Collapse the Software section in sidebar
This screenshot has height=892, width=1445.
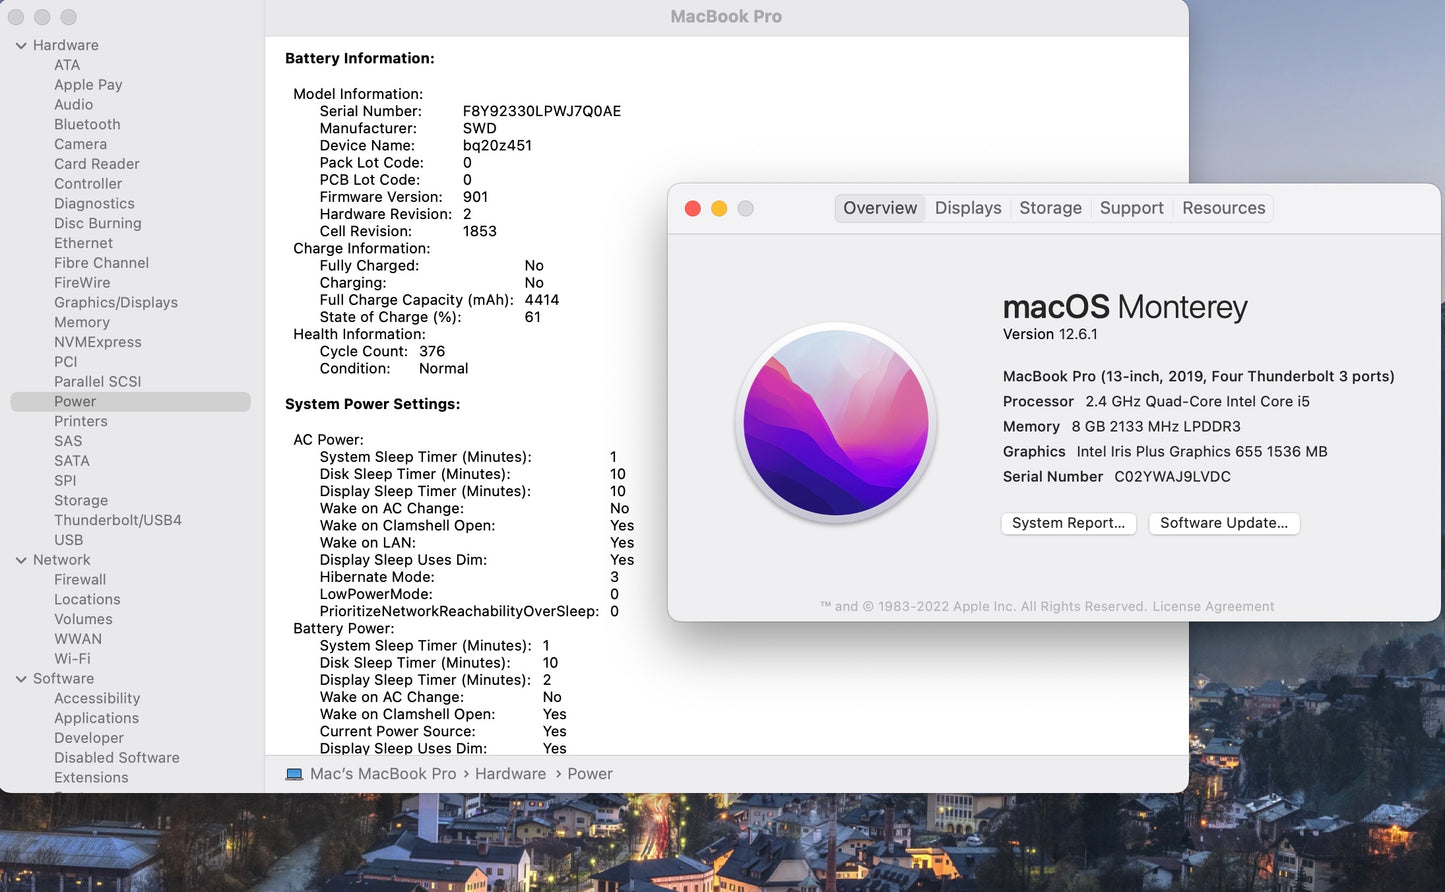click(21, 679)
